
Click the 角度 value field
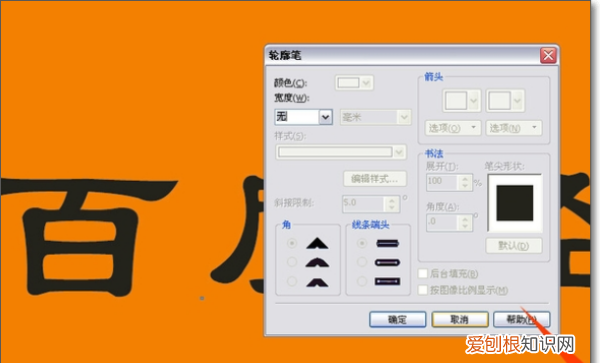[x=442, y=223]
